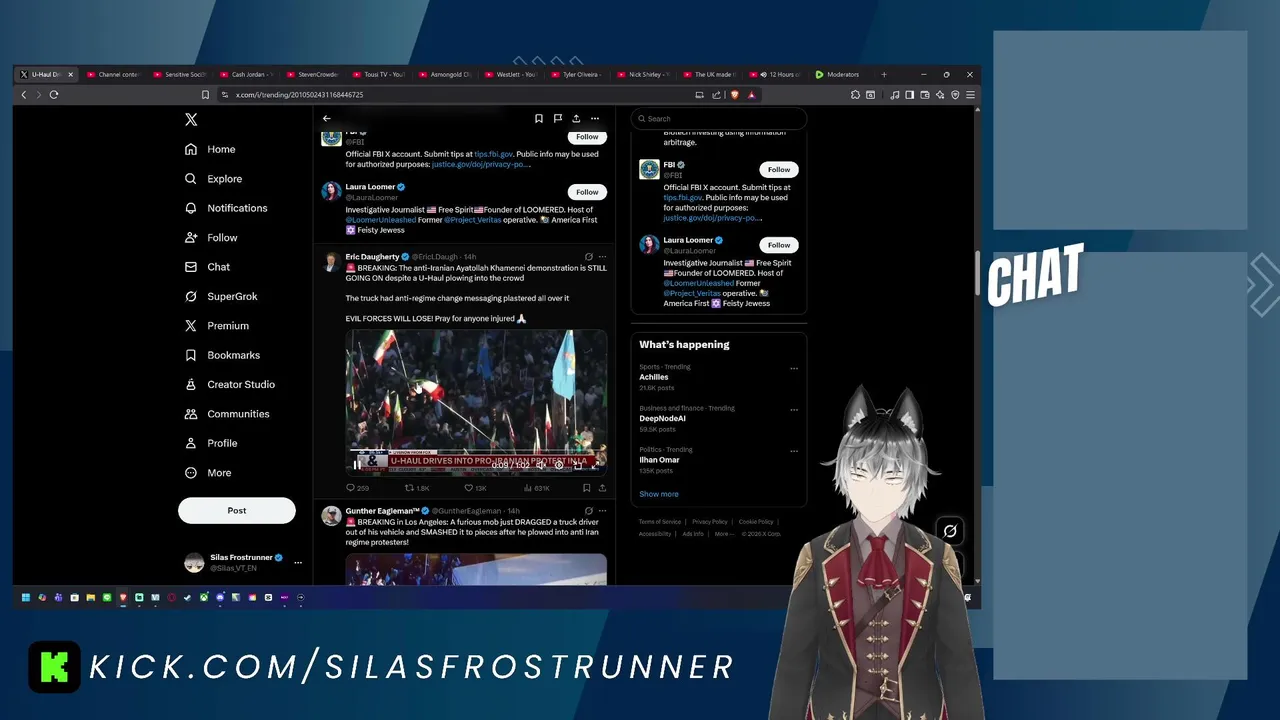The width and height of the screenshot is (1280, 720).
Task: Go back with the trending page arrow
Action: [x=326, y=118]
